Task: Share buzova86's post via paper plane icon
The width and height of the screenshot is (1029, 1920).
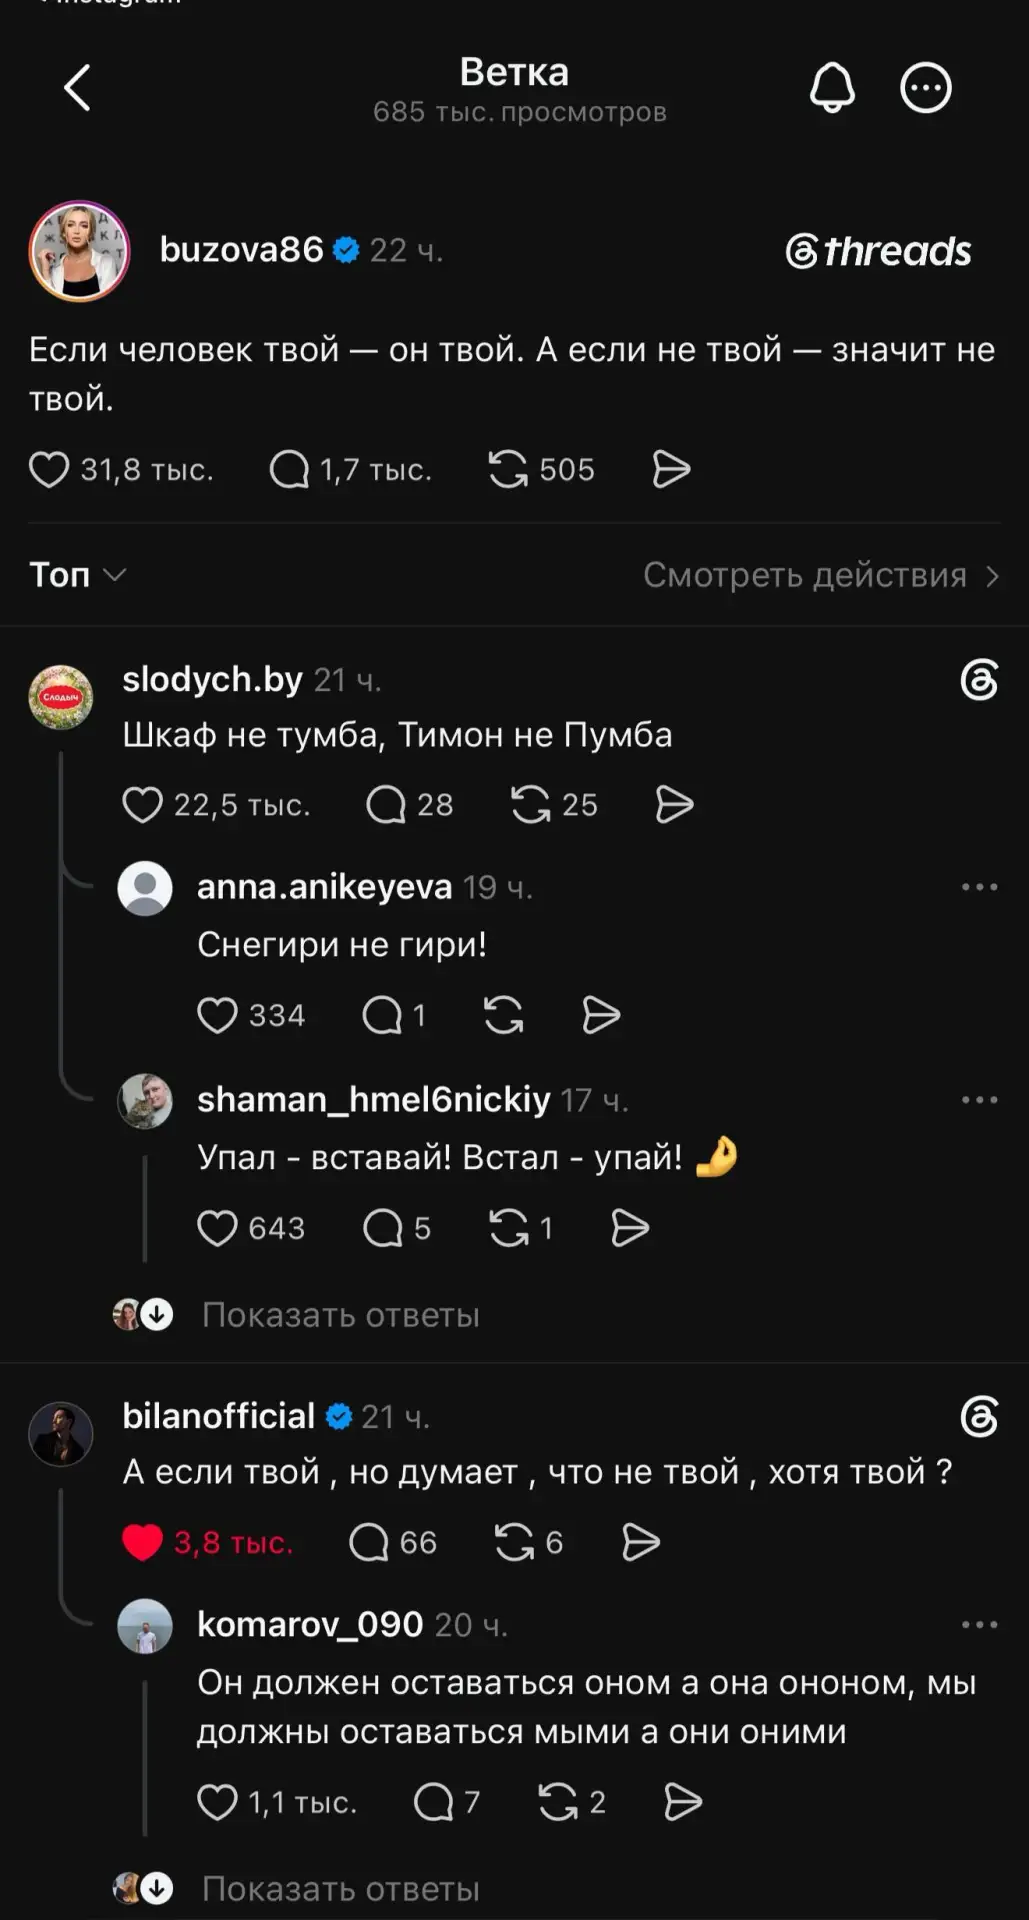Action: click(x=671, y=469)
